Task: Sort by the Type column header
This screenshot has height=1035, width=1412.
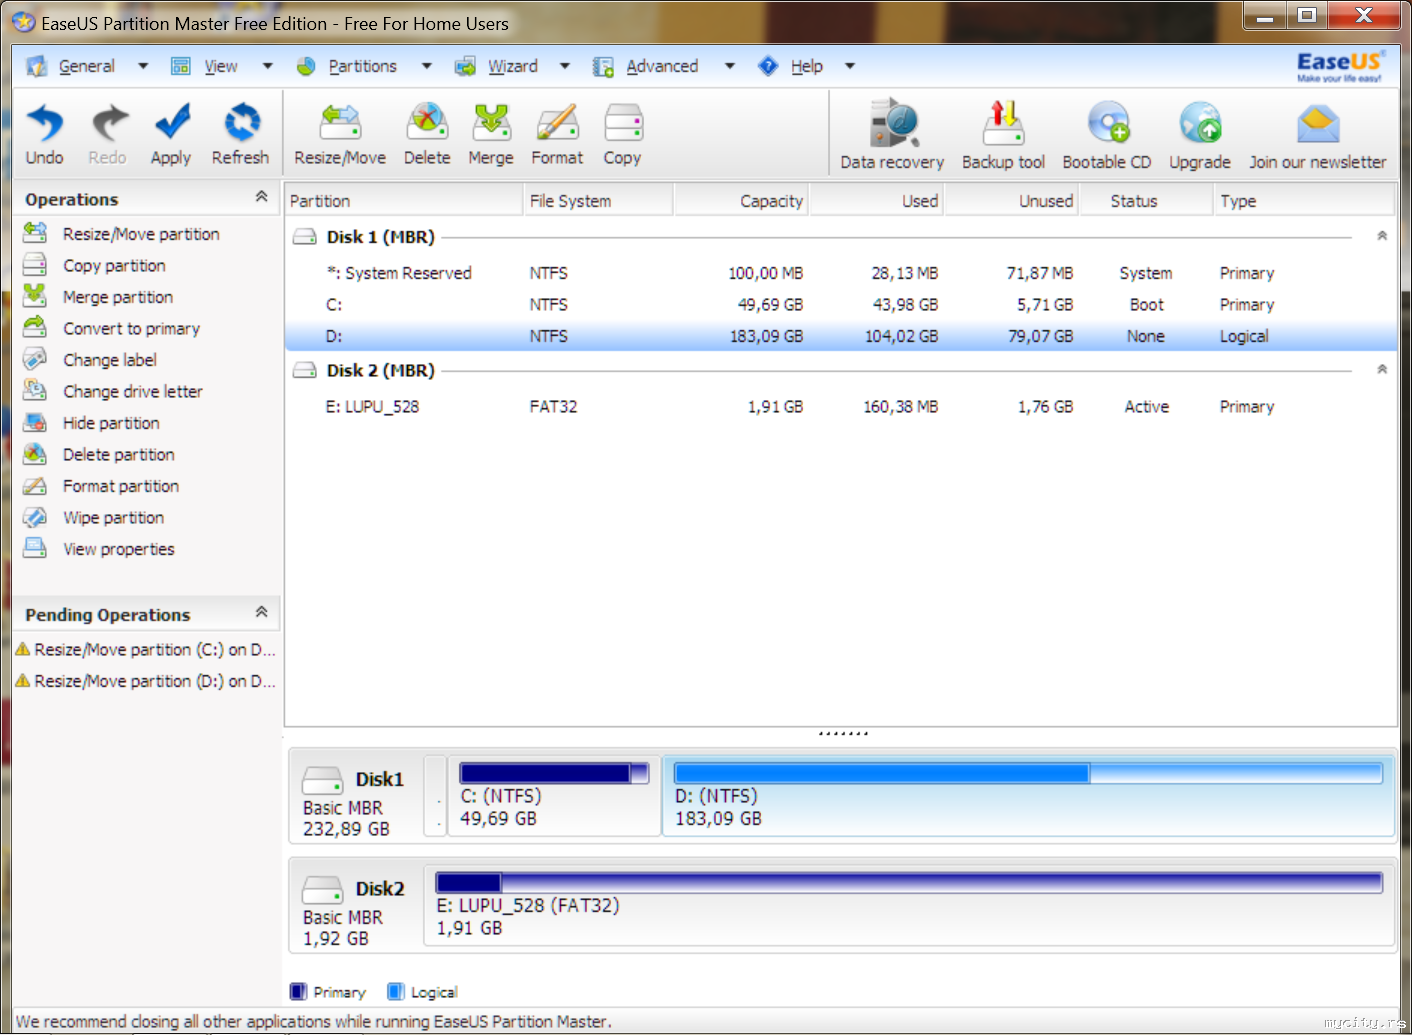Action: pyautogui.click(x=1304, y=201)
